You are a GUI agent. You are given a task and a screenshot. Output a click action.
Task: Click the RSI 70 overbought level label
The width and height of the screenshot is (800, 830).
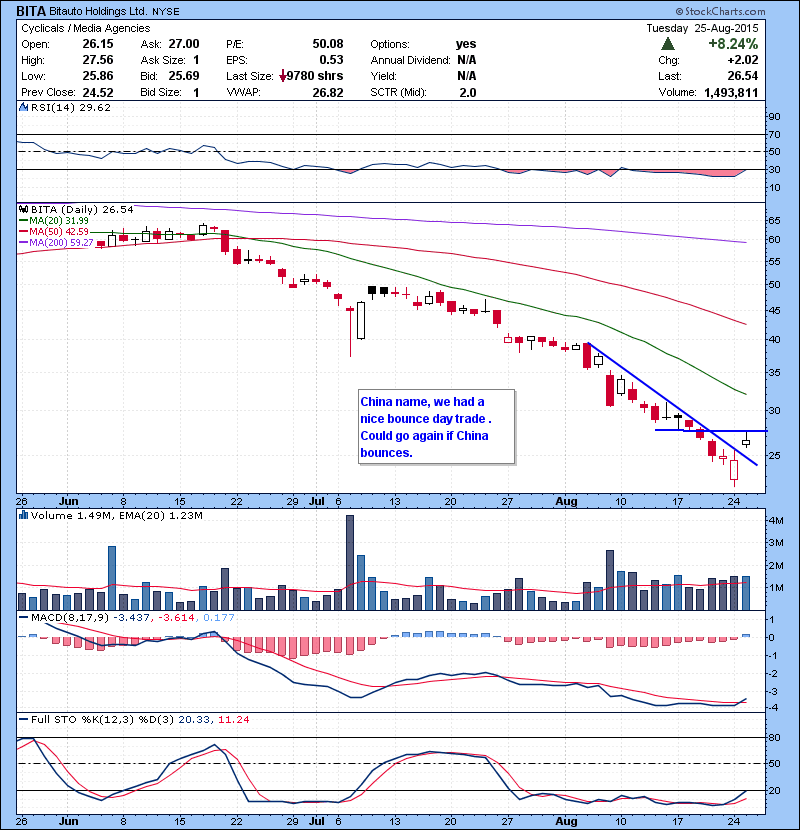(774, 134)
